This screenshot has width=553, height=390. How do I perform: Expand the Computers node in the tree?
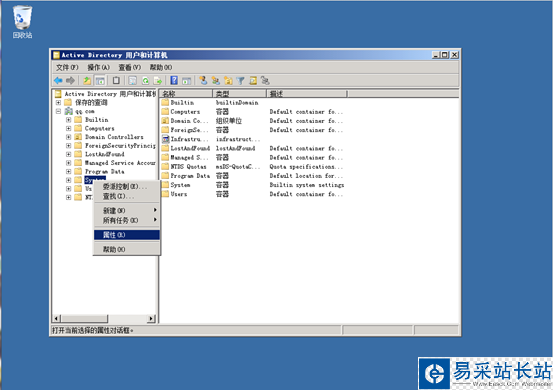[x=68, y=128]
